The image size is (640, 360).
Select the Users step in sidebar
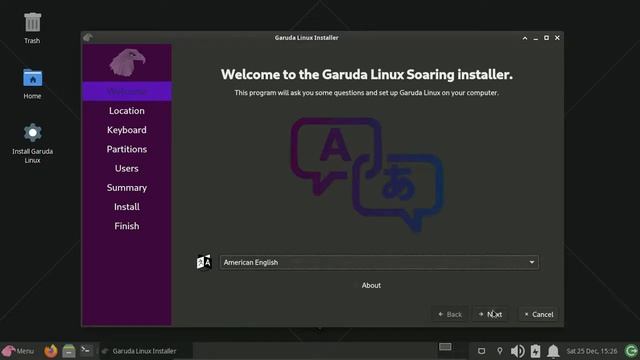coord(127,168)
